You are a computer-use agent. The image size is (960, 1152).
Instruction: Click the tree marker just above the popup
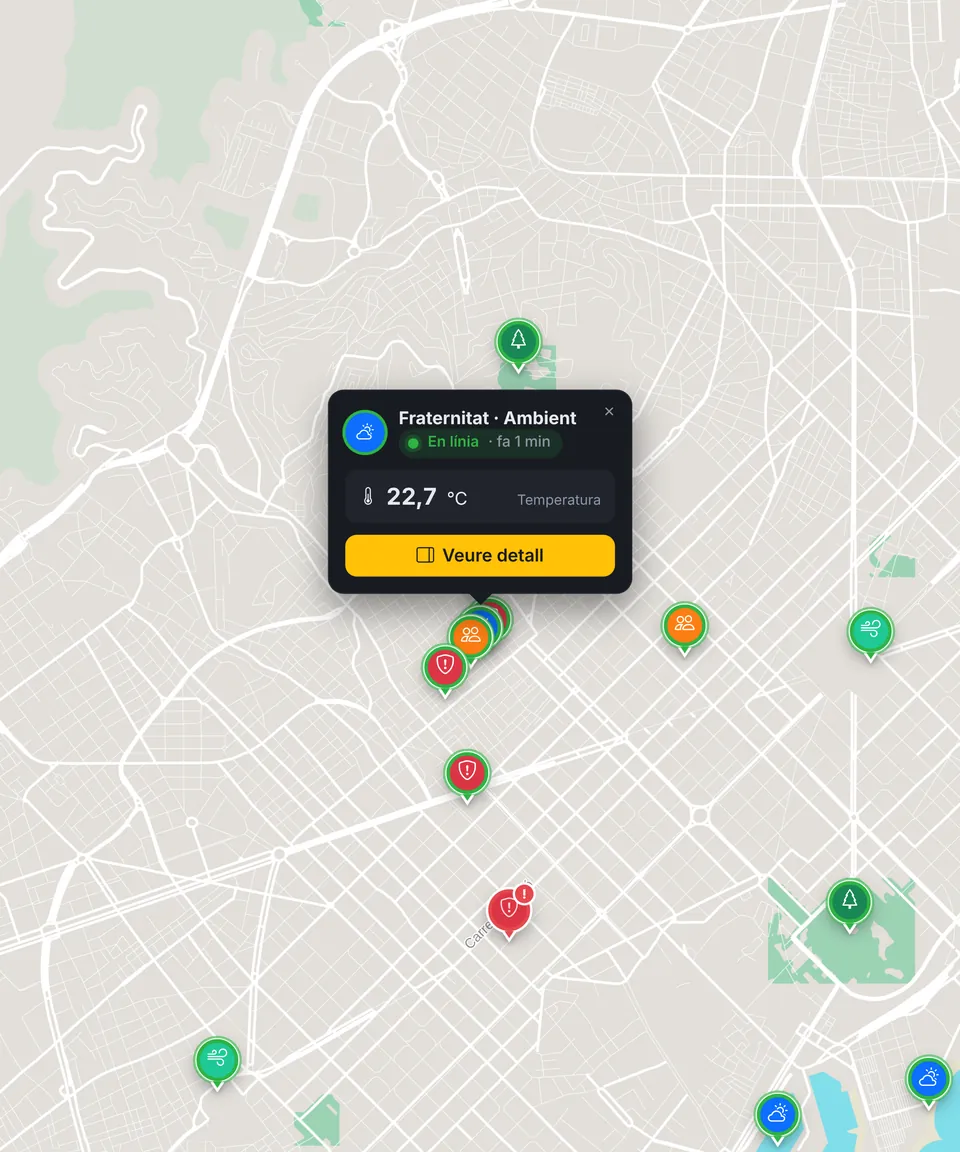[518, 342]
